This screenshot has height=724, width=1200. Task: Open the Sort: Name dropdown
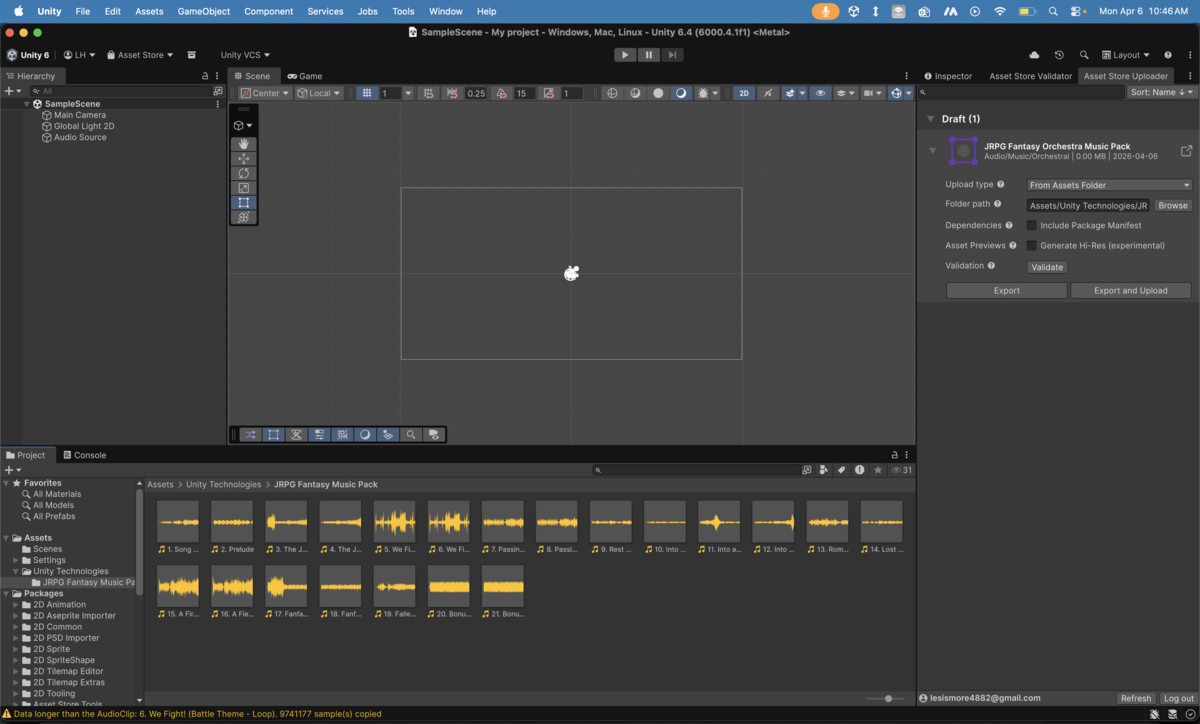(1162, 92)
